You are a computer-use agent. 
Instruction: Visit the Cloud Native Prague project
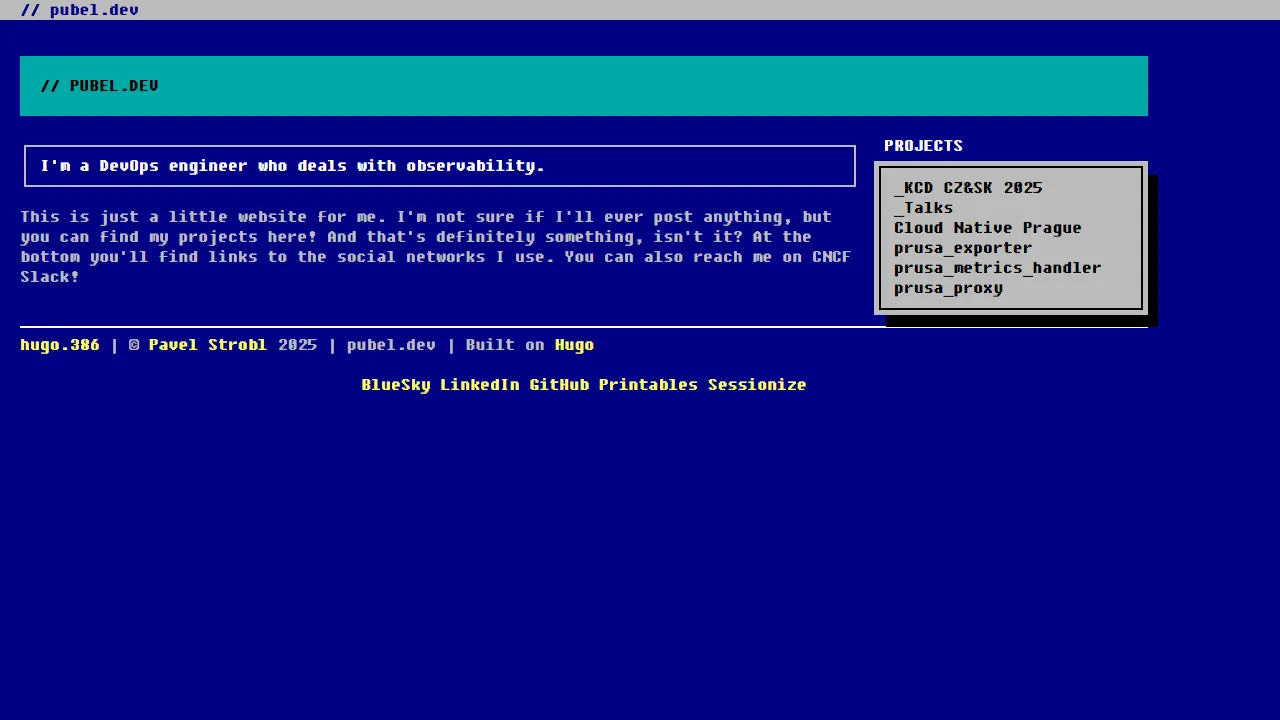(987, 228)
